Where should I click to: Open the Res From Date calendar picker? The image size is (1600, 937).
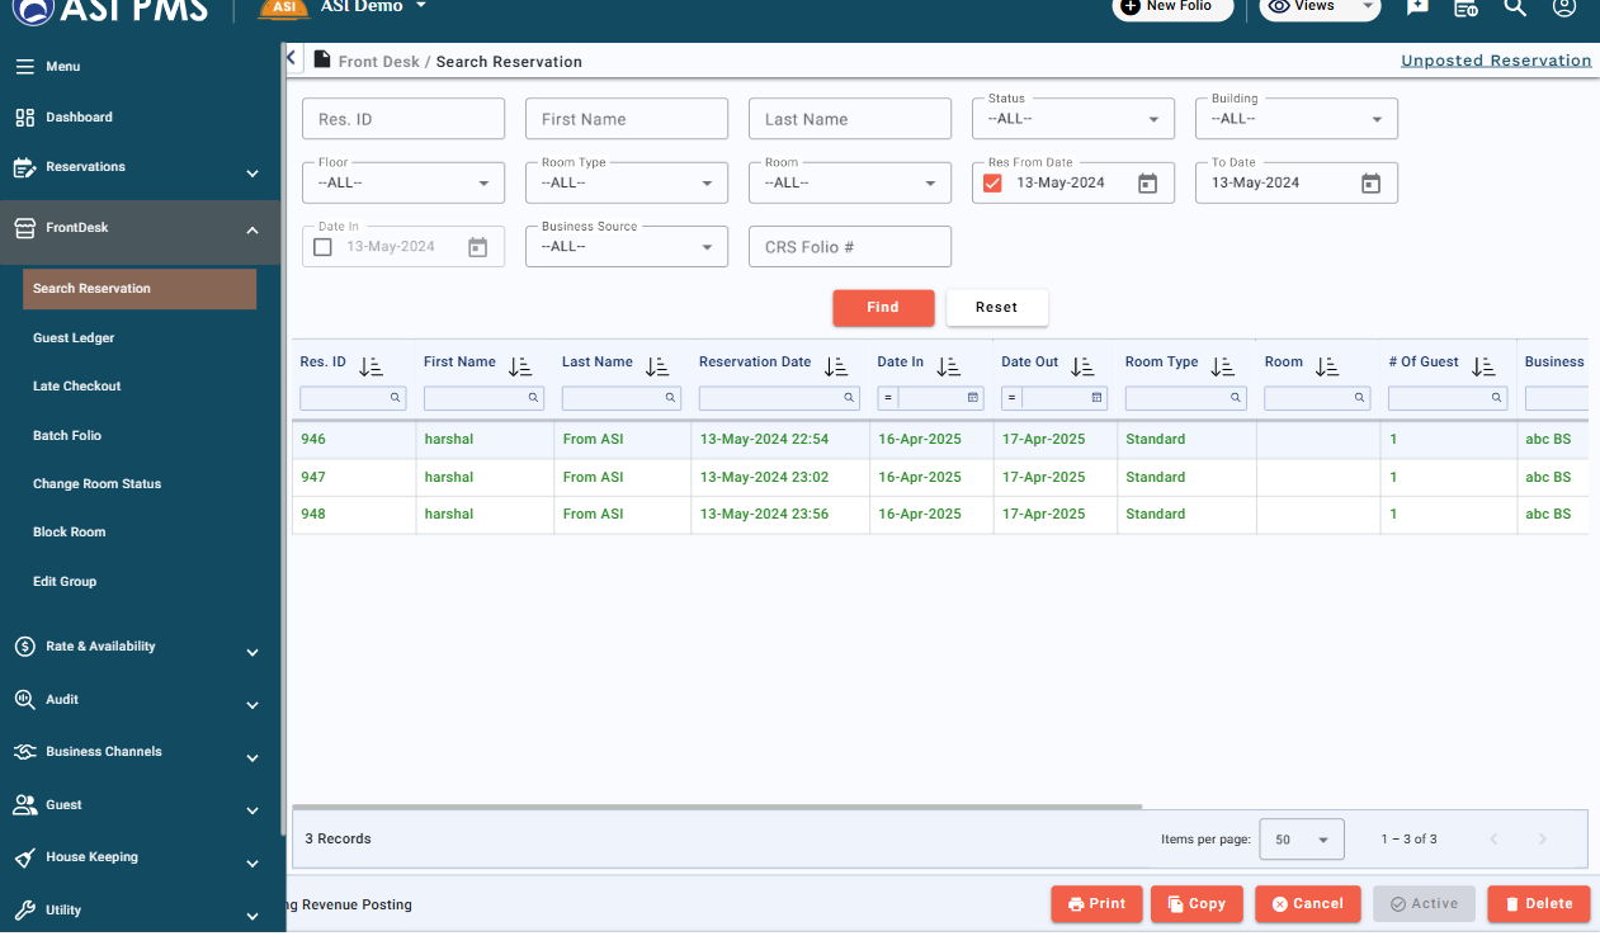pos(1148,184)
